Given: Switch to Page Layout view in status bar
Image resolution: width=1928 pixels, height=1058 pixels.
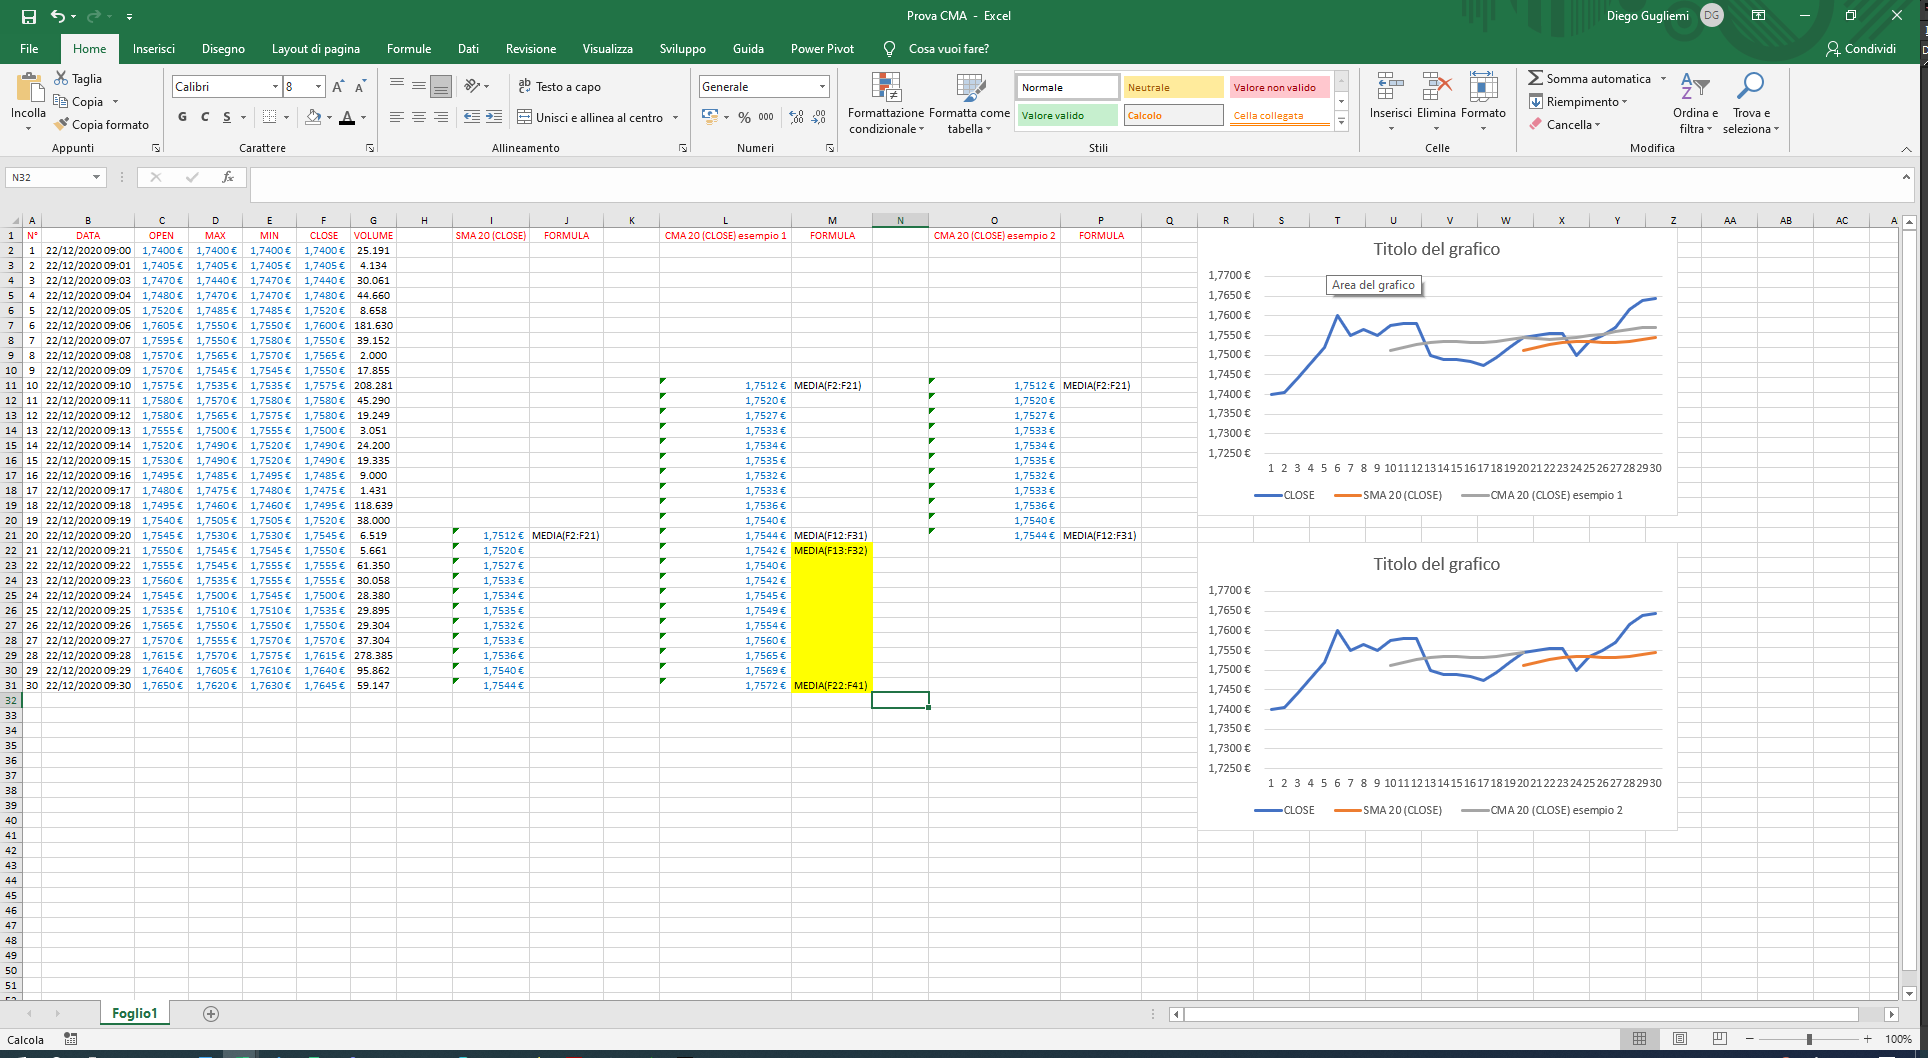Looking at the screenshot, I should [1680, 1039].
